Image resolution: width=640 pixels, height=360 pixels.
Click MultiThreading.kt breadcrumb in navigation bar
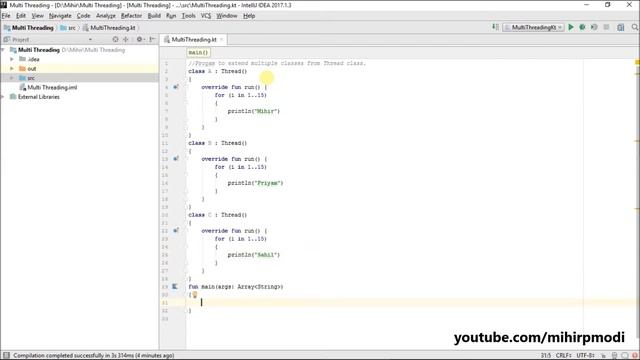tap(109, 28)
